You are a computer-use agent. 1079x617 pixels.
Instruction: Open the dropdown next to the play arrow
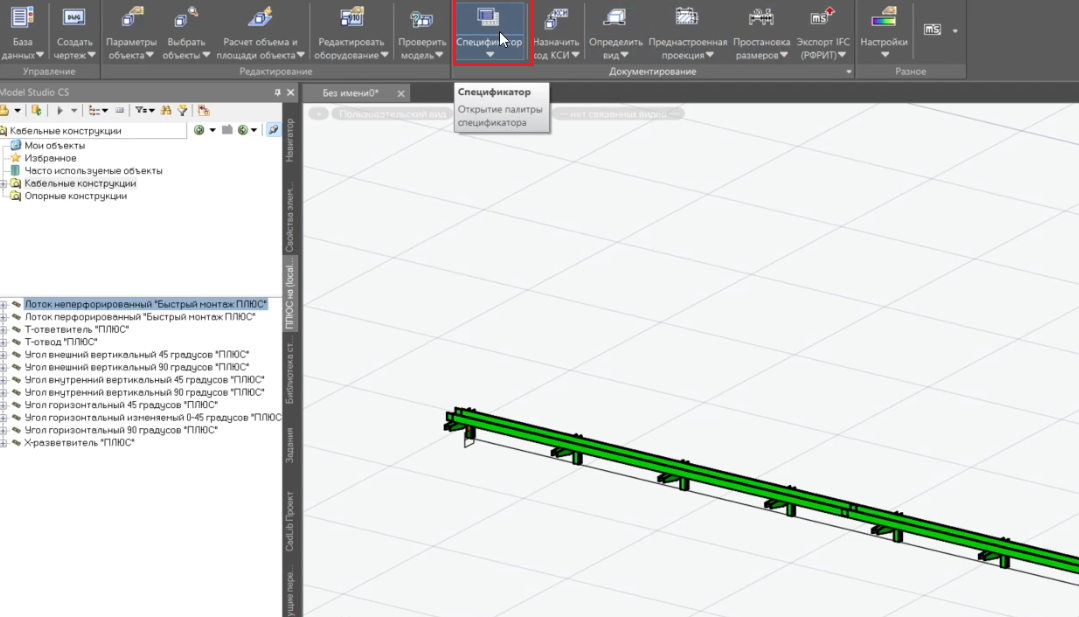pyautogui.click(x=74, y=110)
